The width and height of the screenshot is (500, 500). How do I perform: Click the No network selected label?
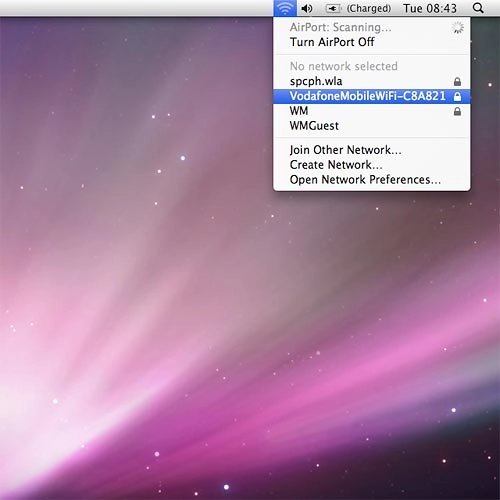point(344,66)
